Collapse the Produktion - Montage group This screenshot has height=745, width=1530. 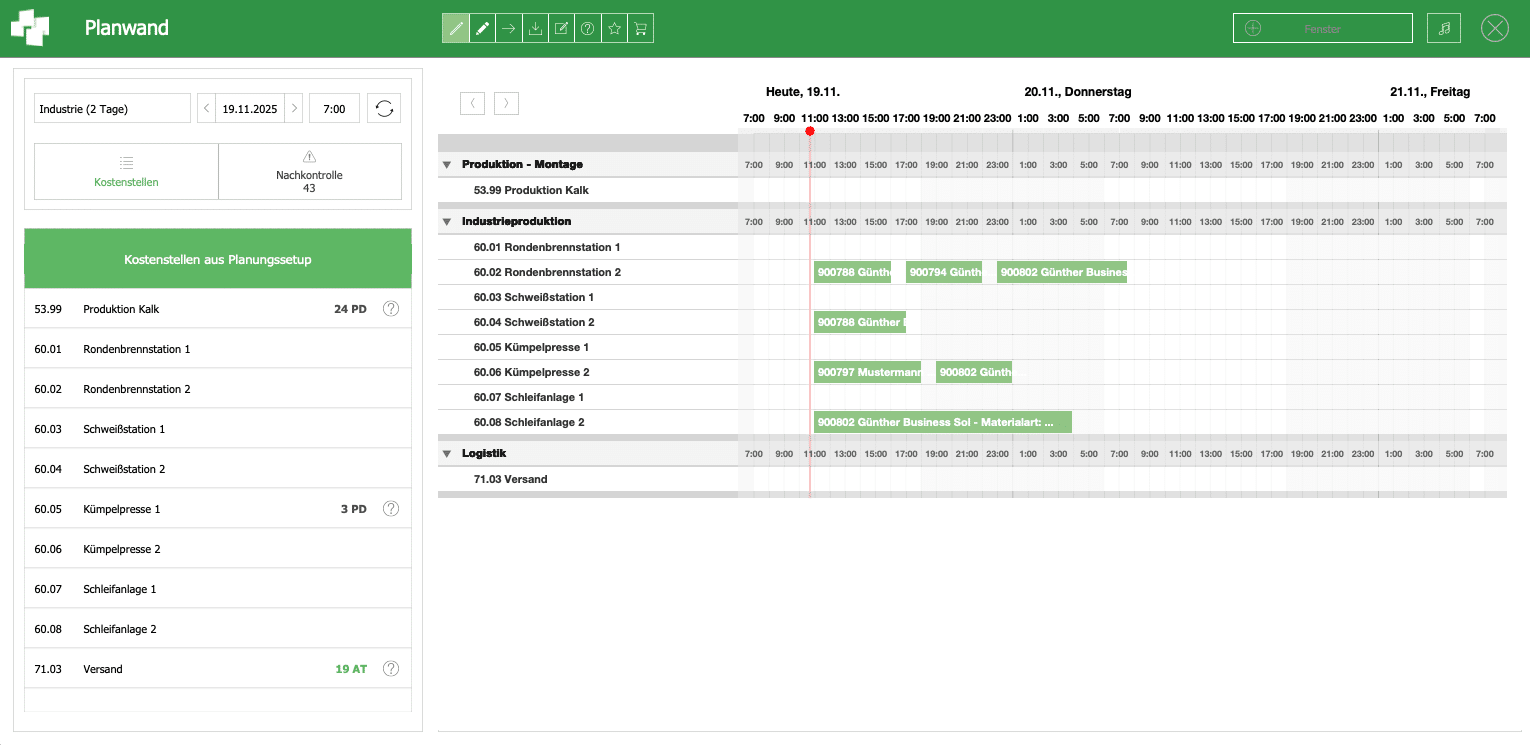pyautogui.click(x=447, y=165)
